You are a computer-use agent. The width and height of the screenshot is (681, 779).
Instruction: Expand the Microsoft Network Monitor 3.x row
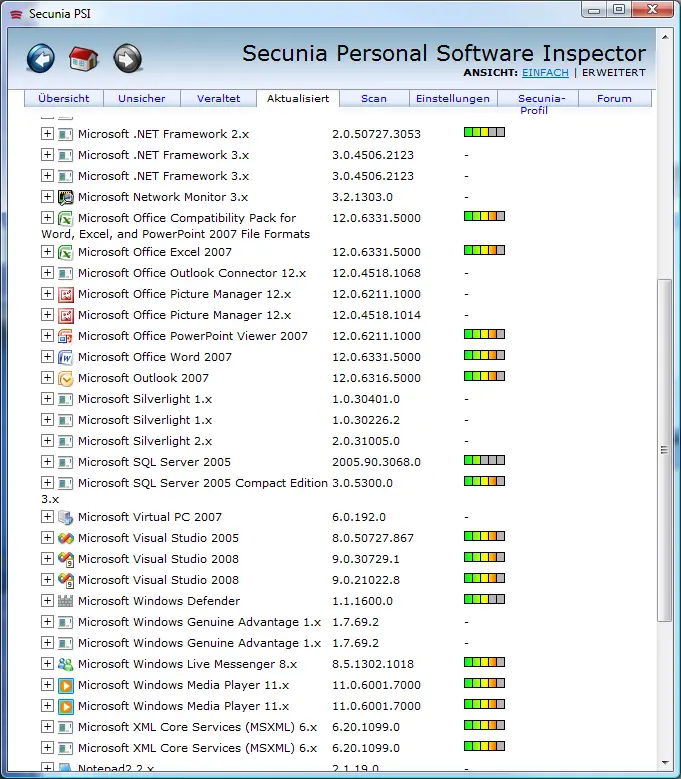(47, 197)
